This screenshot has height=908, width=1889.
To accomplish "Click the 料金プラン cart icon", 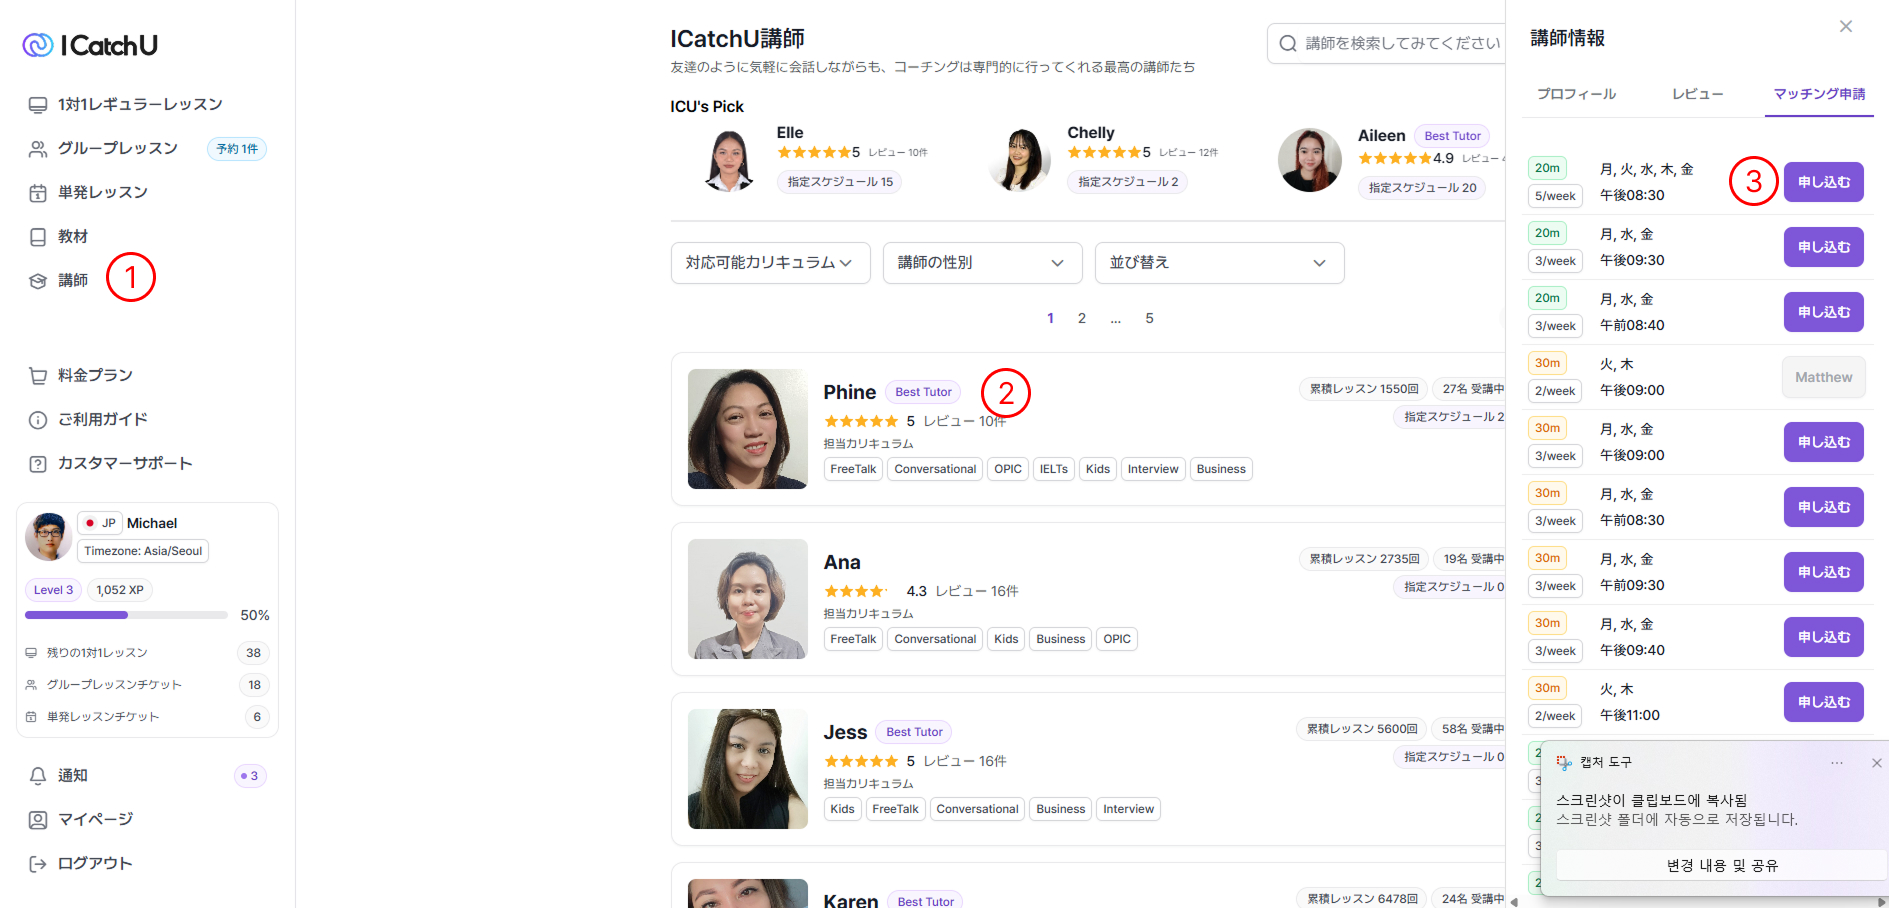I will pos(38,376).
